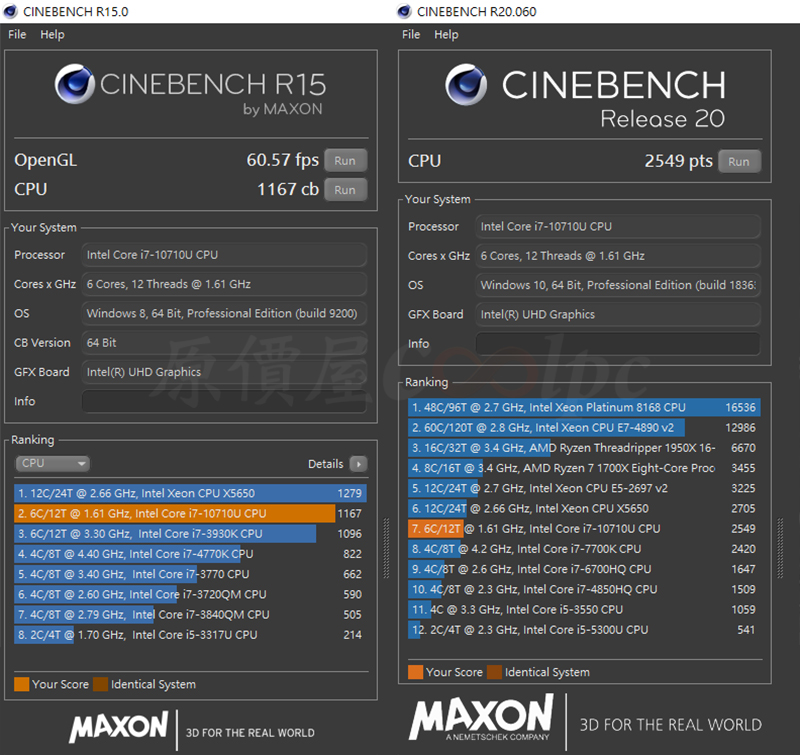Click the Processor field in R15 window
Image resolution: width=800 pixels, height=755 pixels.
[x=224, y=255]
